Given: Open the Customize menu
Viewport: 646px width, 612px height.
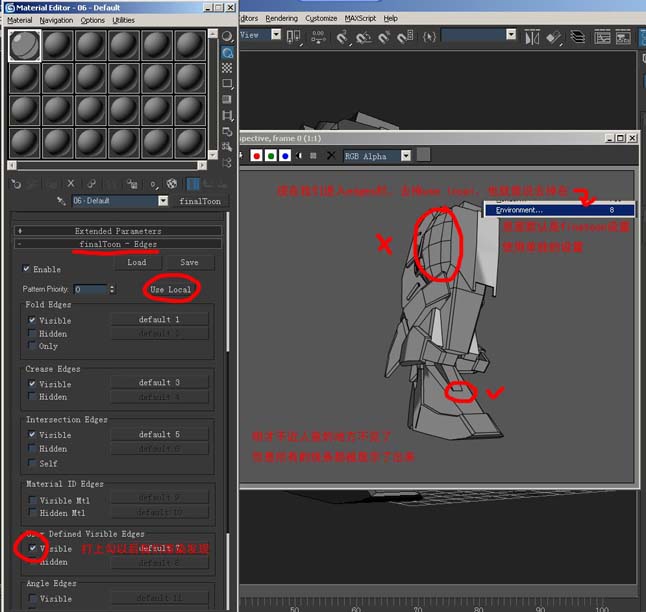Looking at the screenshot, I should (321, 19).
